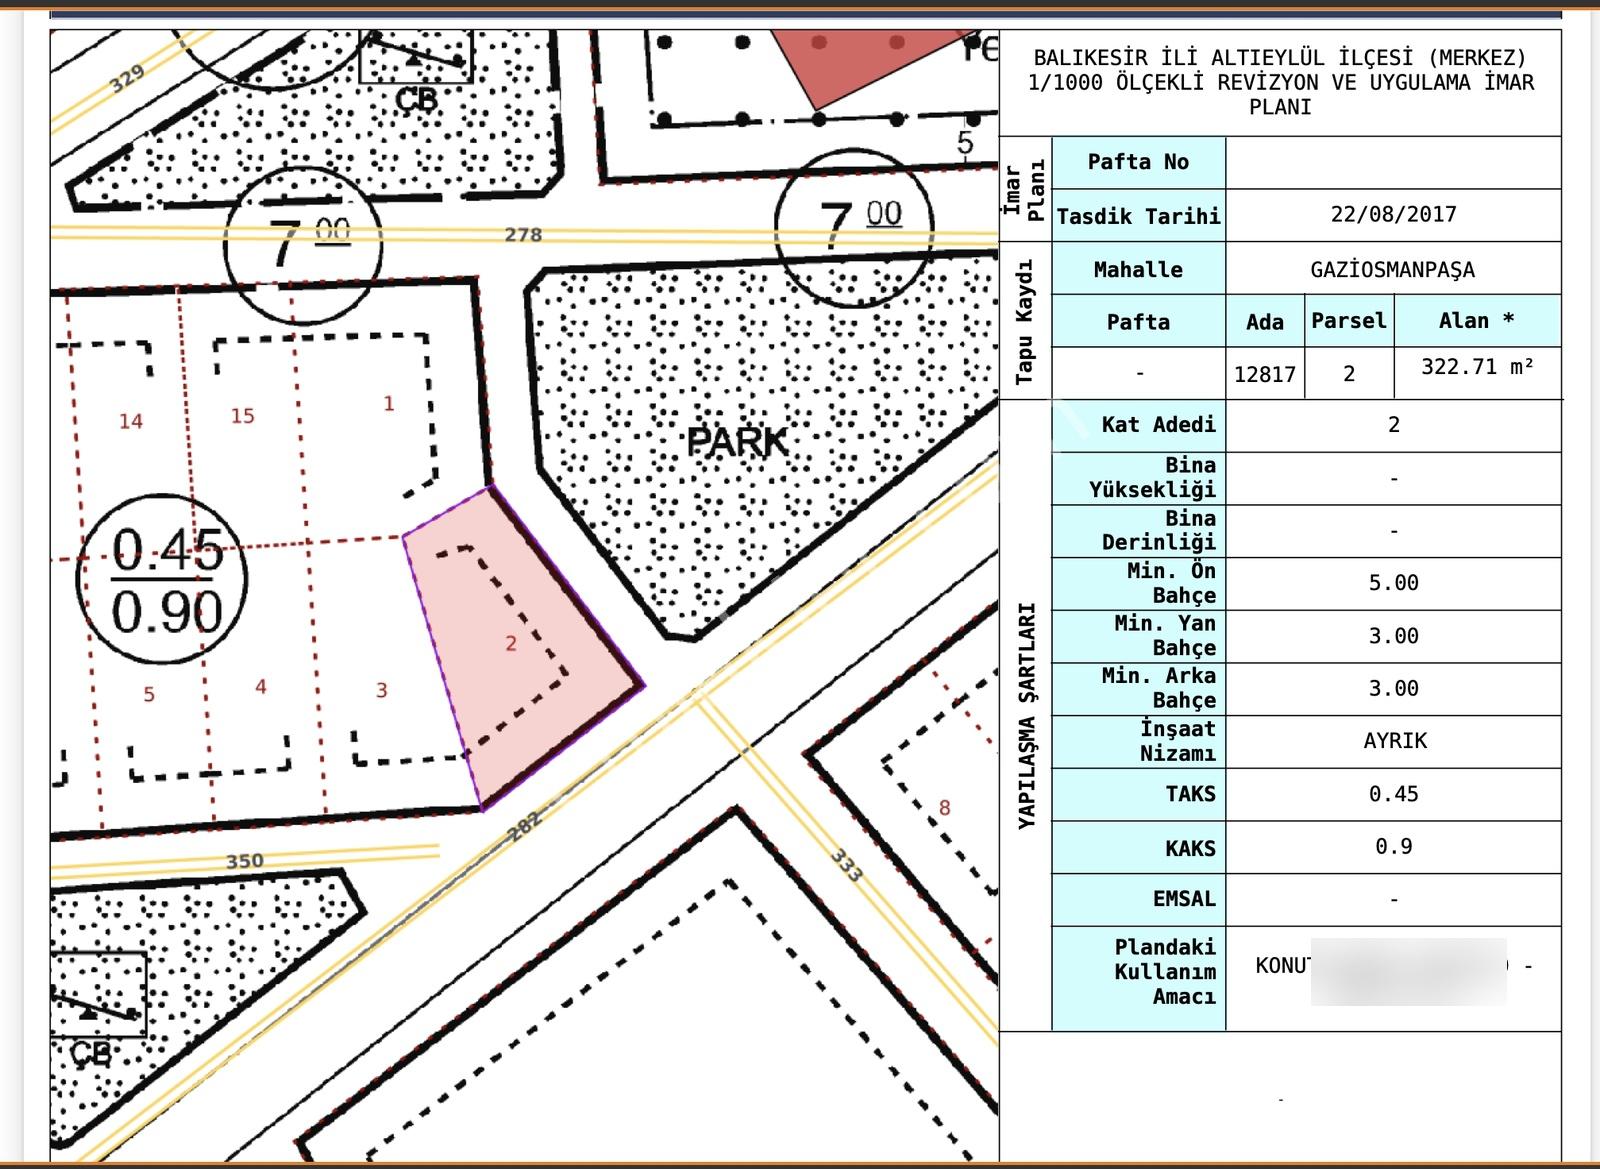1600x1169 pixels.
Task: Click the lower-left CB symbol box
Action: coord(98,994)
